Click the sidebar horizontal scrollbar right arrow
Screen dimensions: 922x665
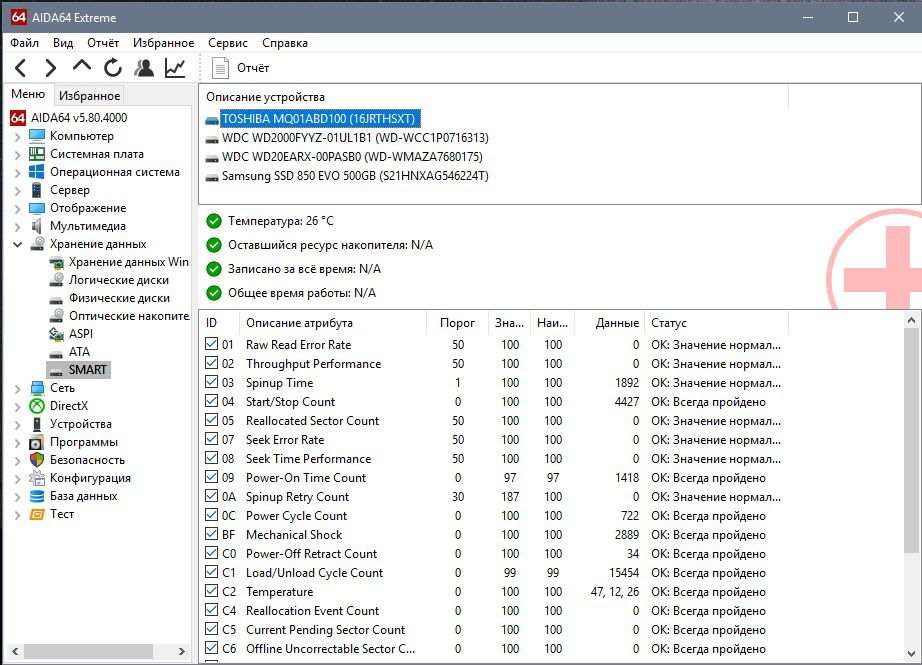pos(182,651)
